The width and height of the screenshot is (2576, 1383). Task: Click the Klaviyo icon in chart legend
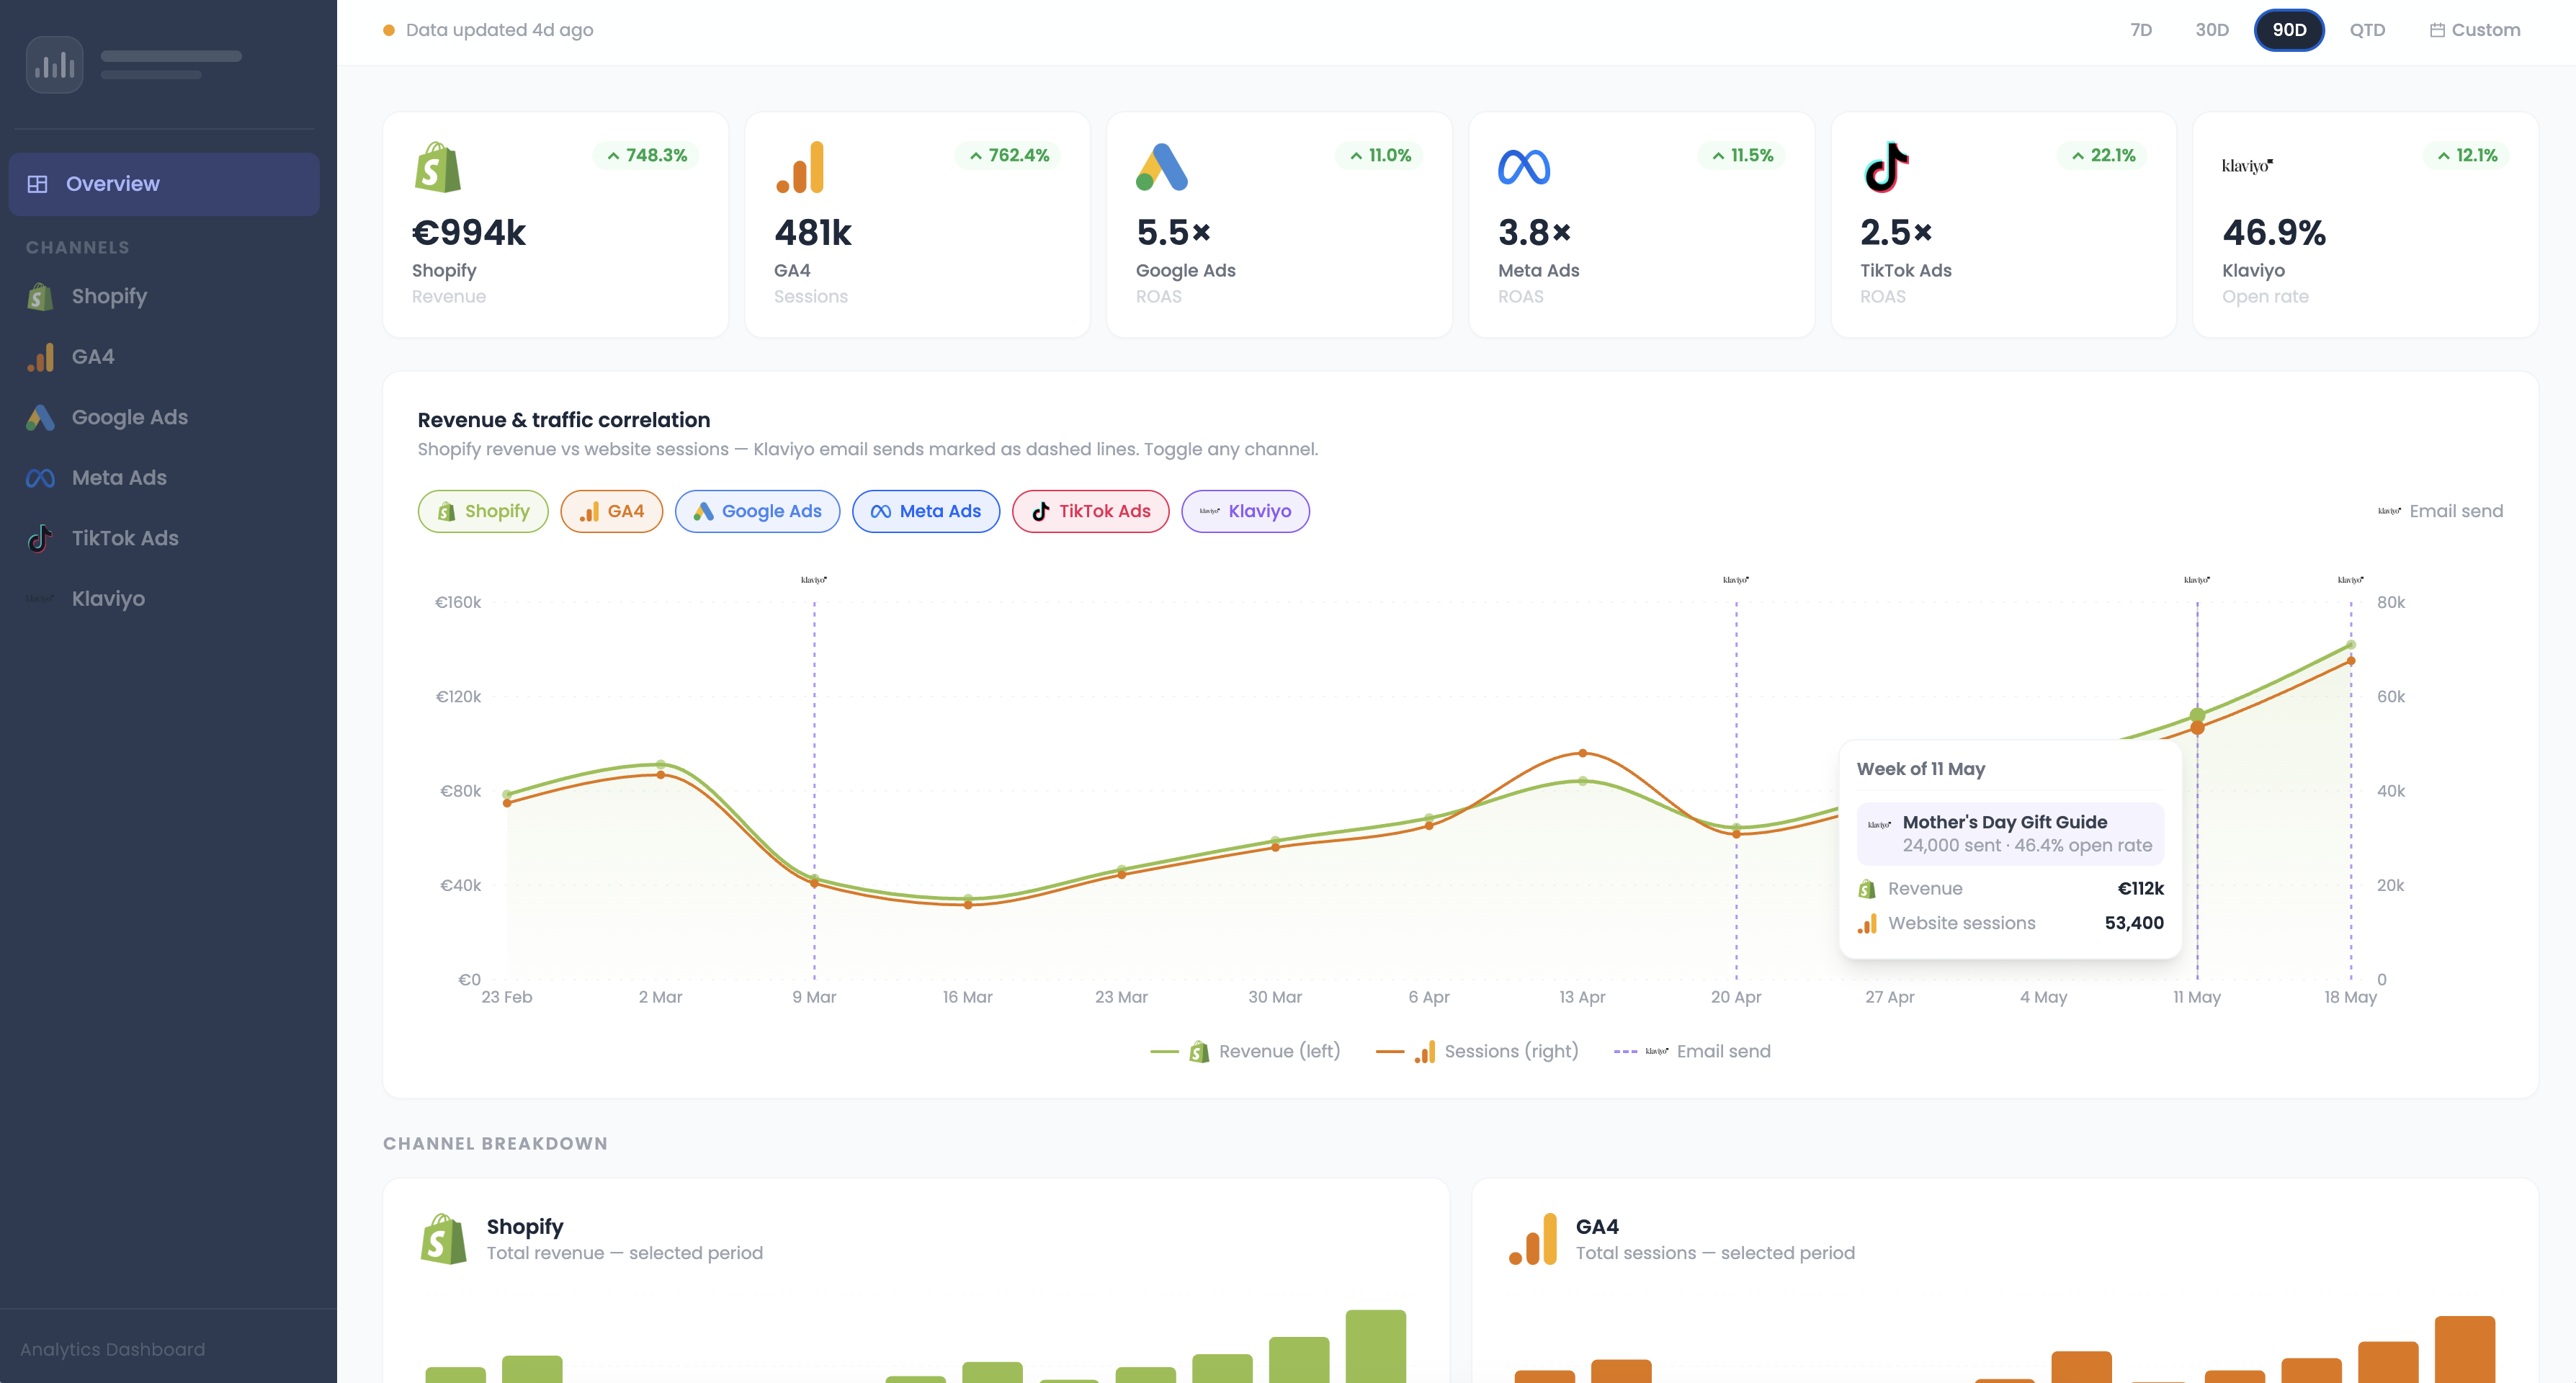coord(1657,1052)
